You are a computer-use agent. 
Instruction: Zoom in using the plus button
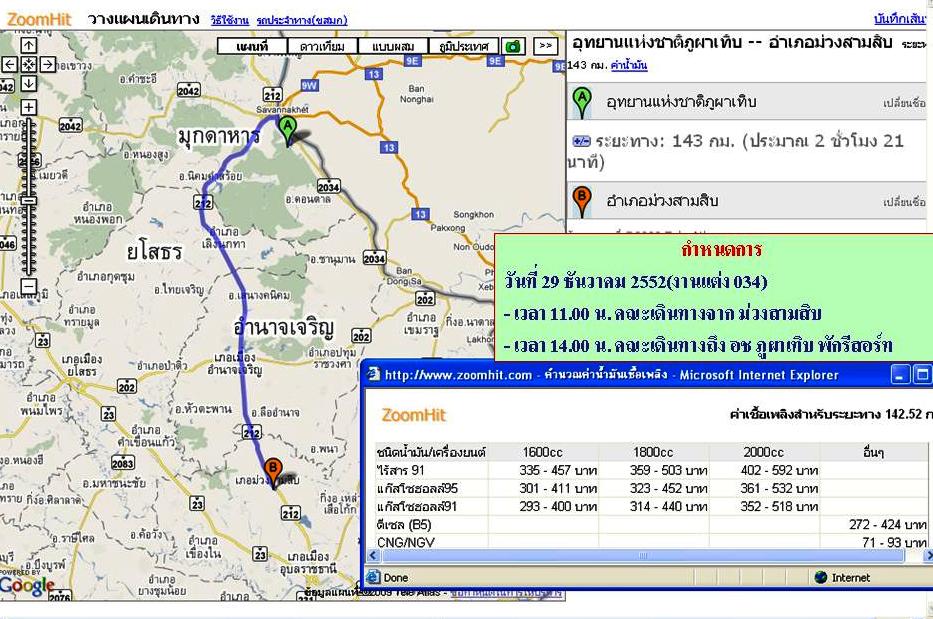coord(29,107)
